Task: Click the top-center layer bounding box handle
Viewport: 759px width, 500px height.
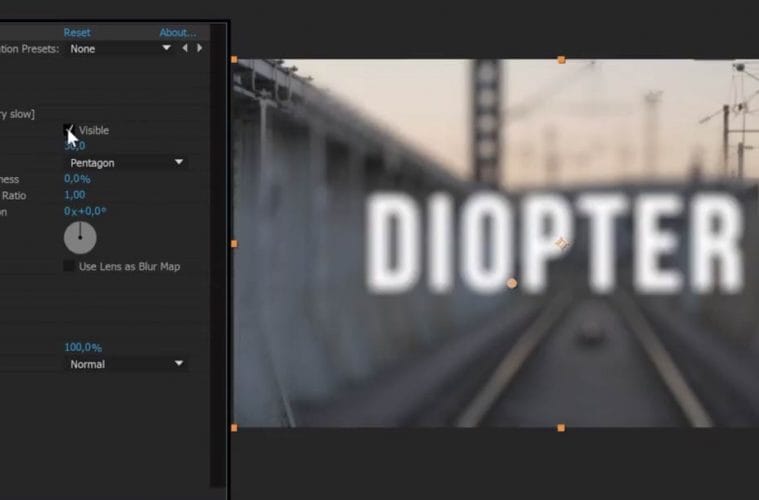Action: click(561, 60)
